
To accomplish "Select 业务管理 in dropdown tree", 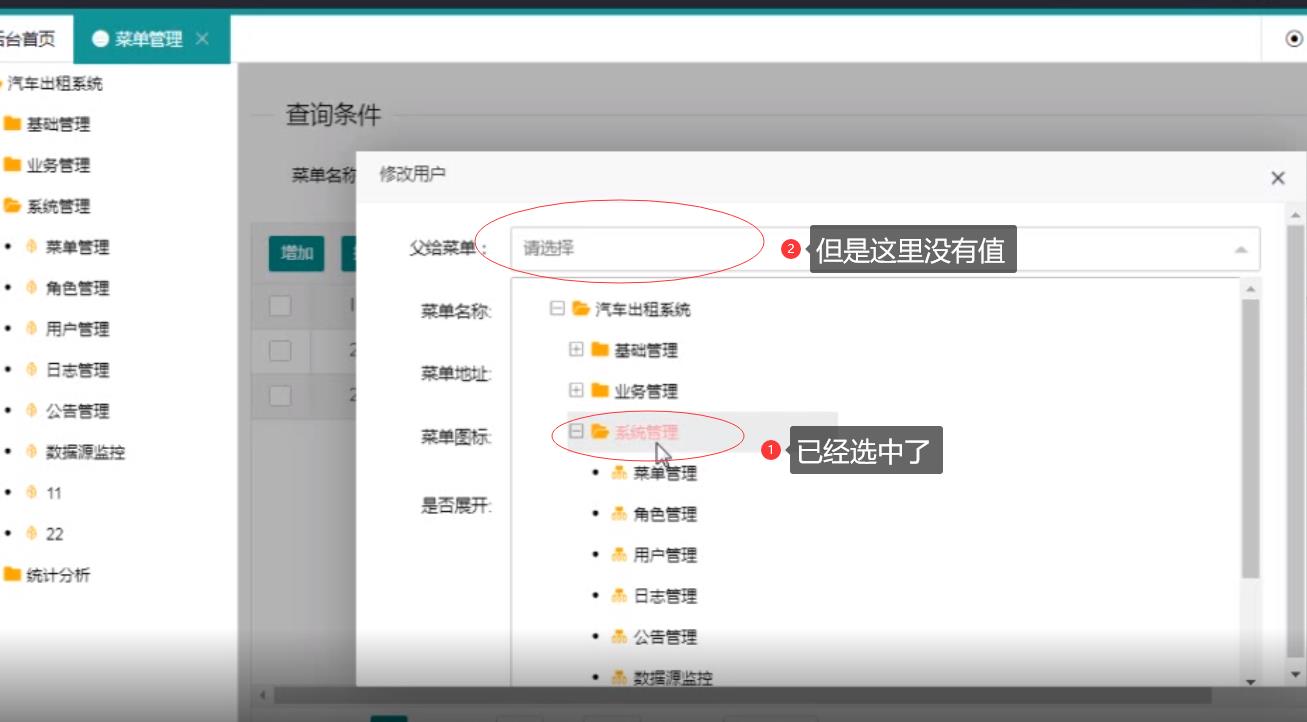I will click(x=646, y=391).
